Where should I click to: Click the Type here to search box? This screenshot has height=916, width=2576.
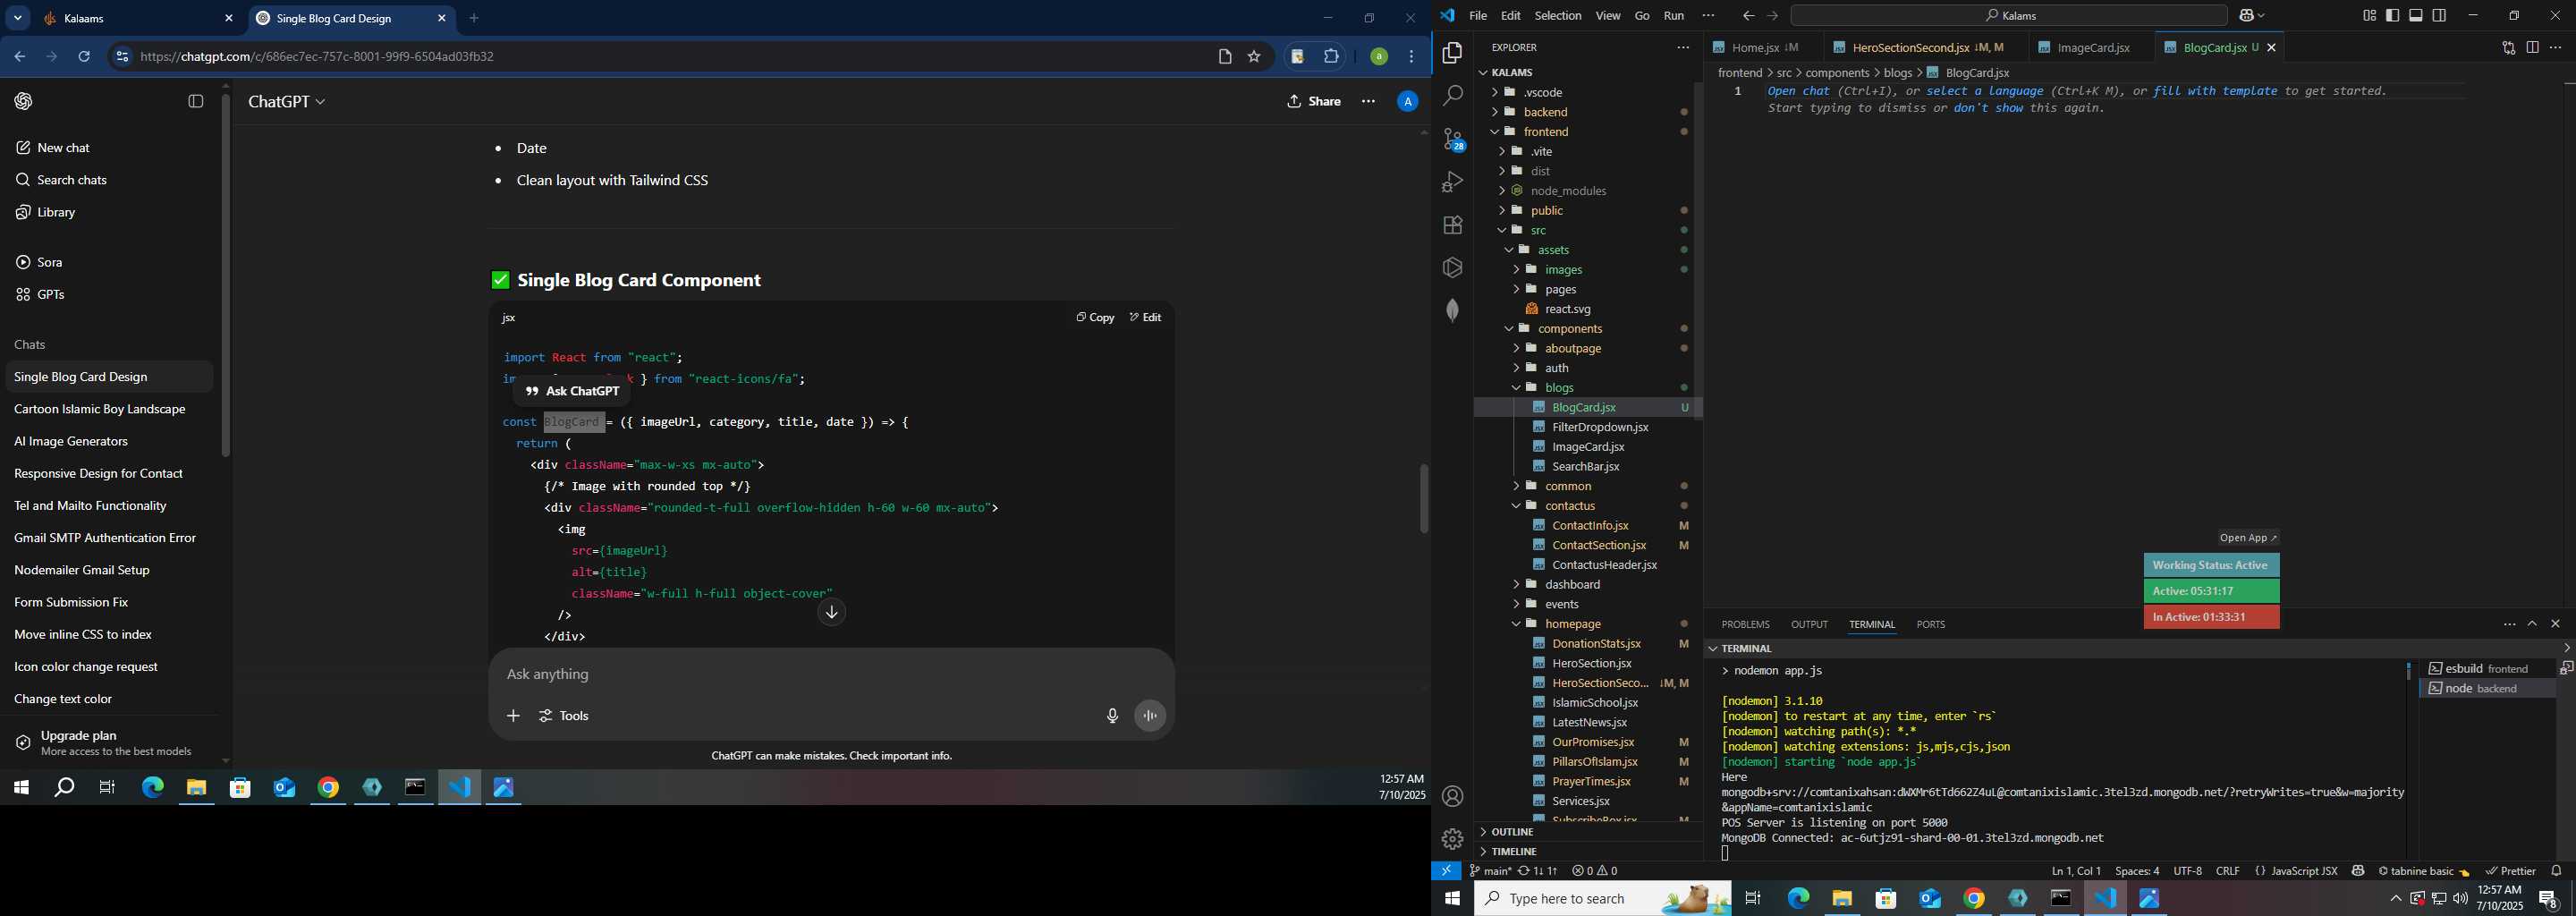1603,899
